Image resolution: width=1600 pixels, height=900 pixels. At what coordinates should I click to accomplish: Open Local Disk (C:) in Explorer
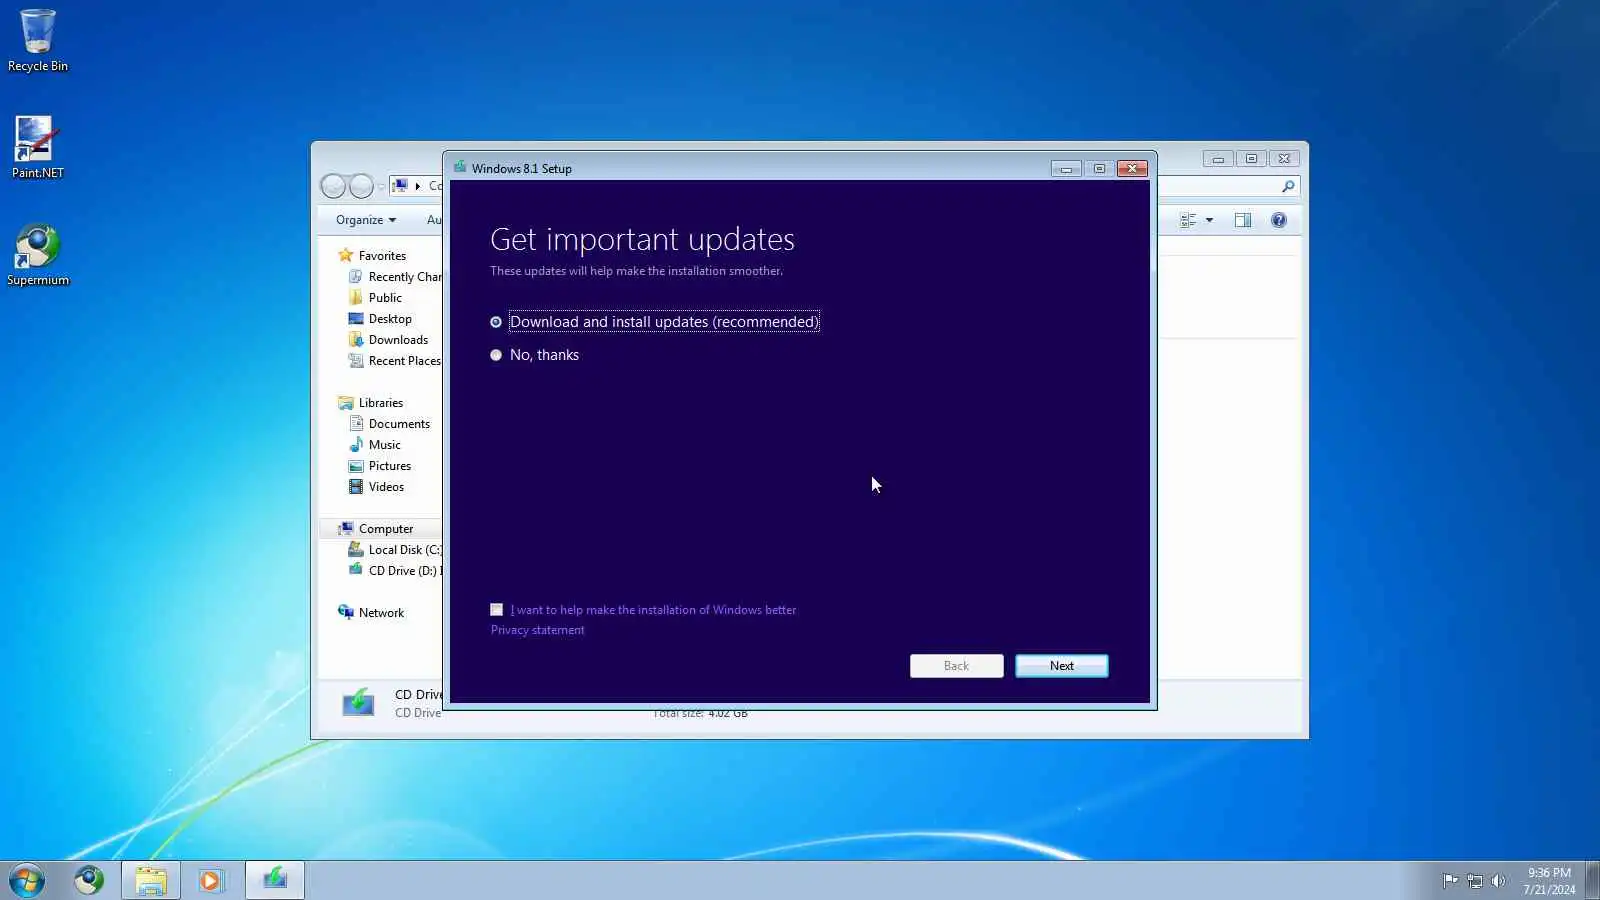(x=404, y=550)
